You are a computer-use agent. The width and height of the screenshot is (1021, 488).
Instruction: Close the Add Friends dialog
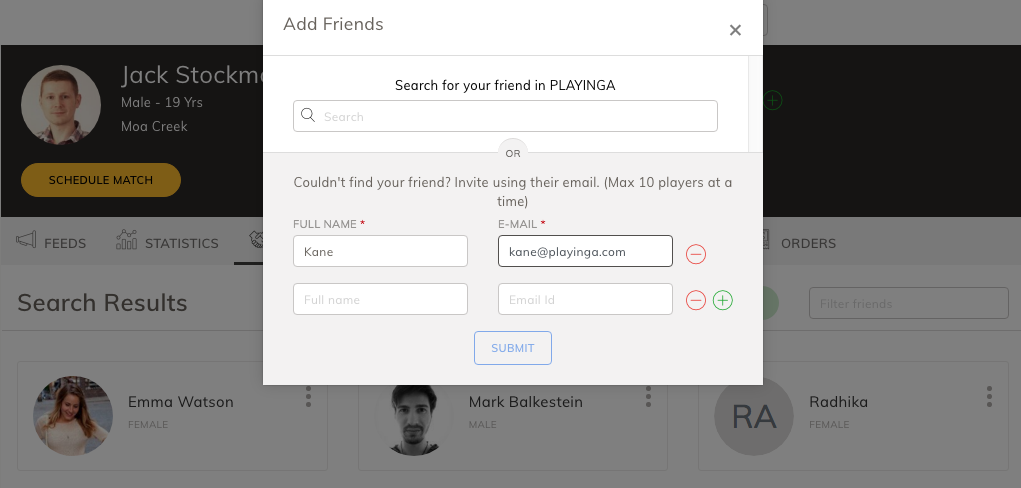click(735, 30)
